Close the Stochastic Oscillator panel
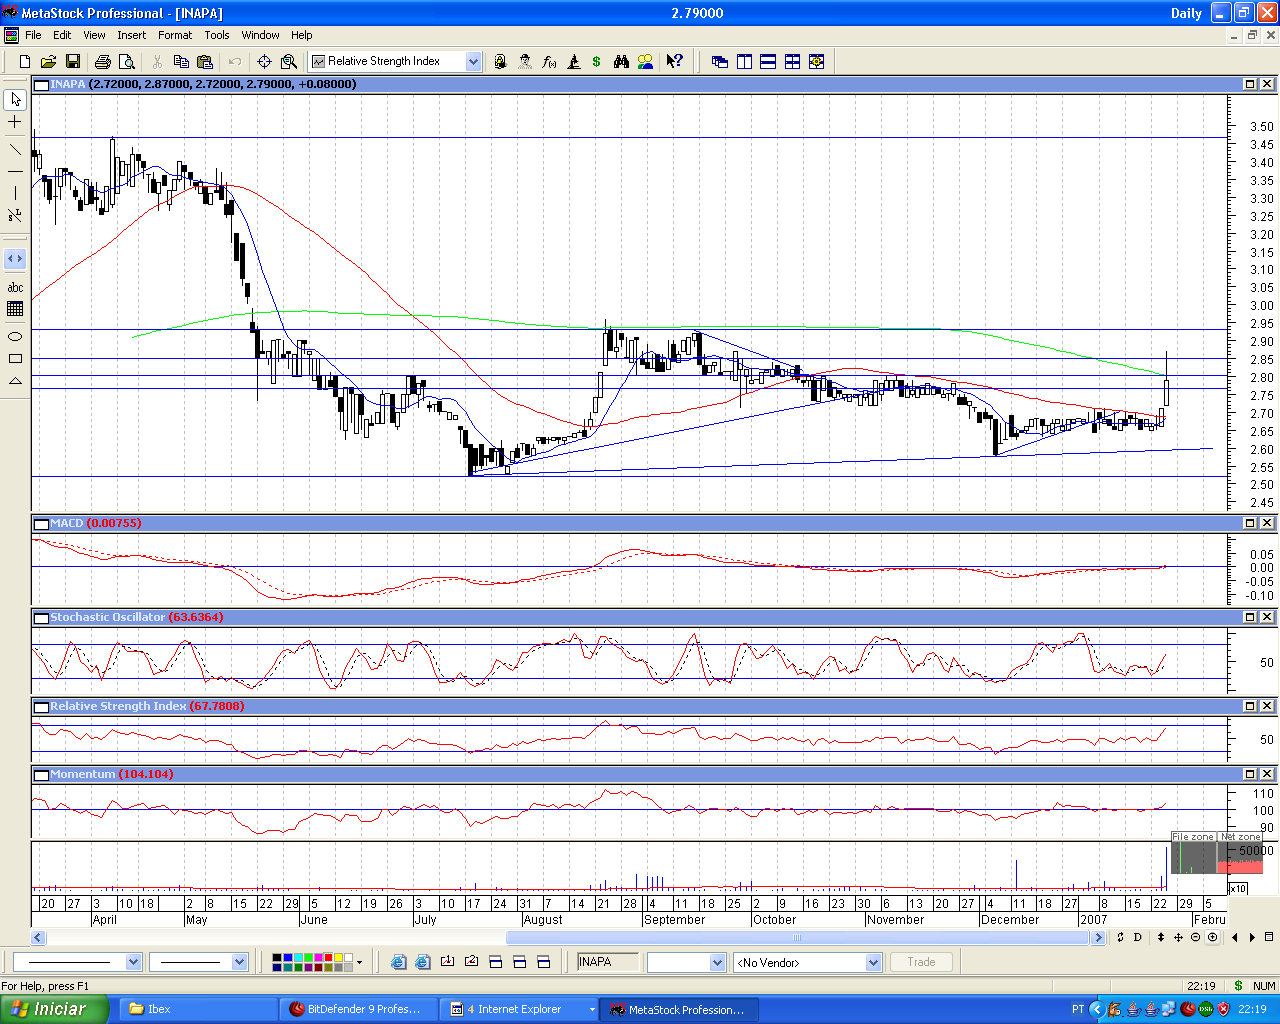1280x1024 pixels. click(1267, 617)
